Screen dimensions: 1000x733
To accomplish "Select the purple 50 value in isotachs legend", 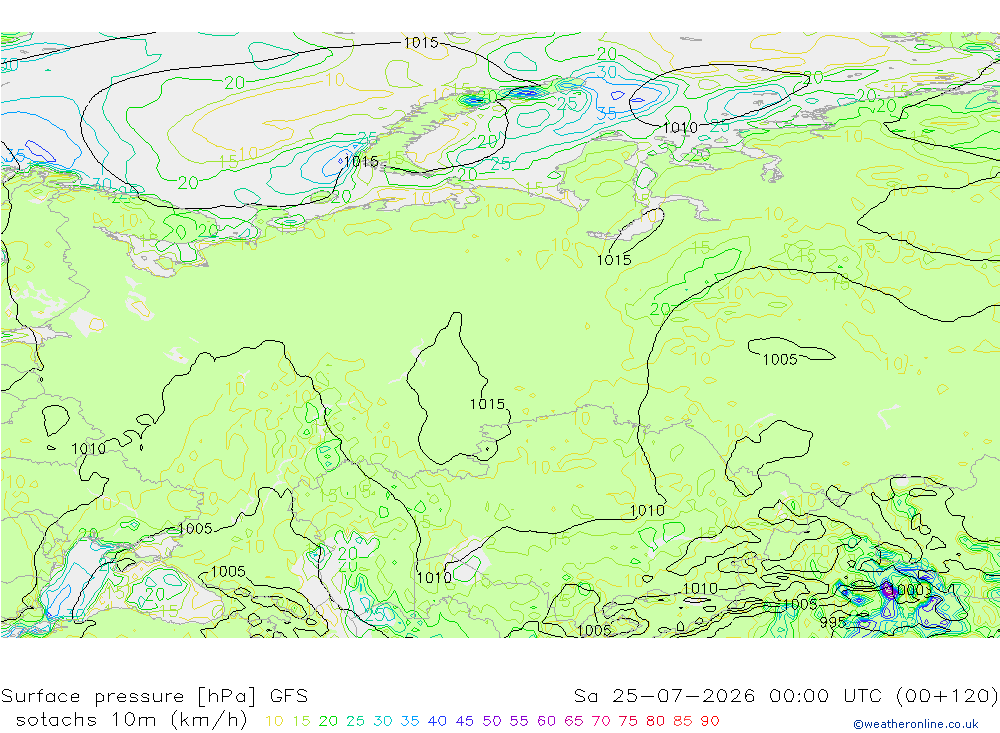I will click(492, 722).
